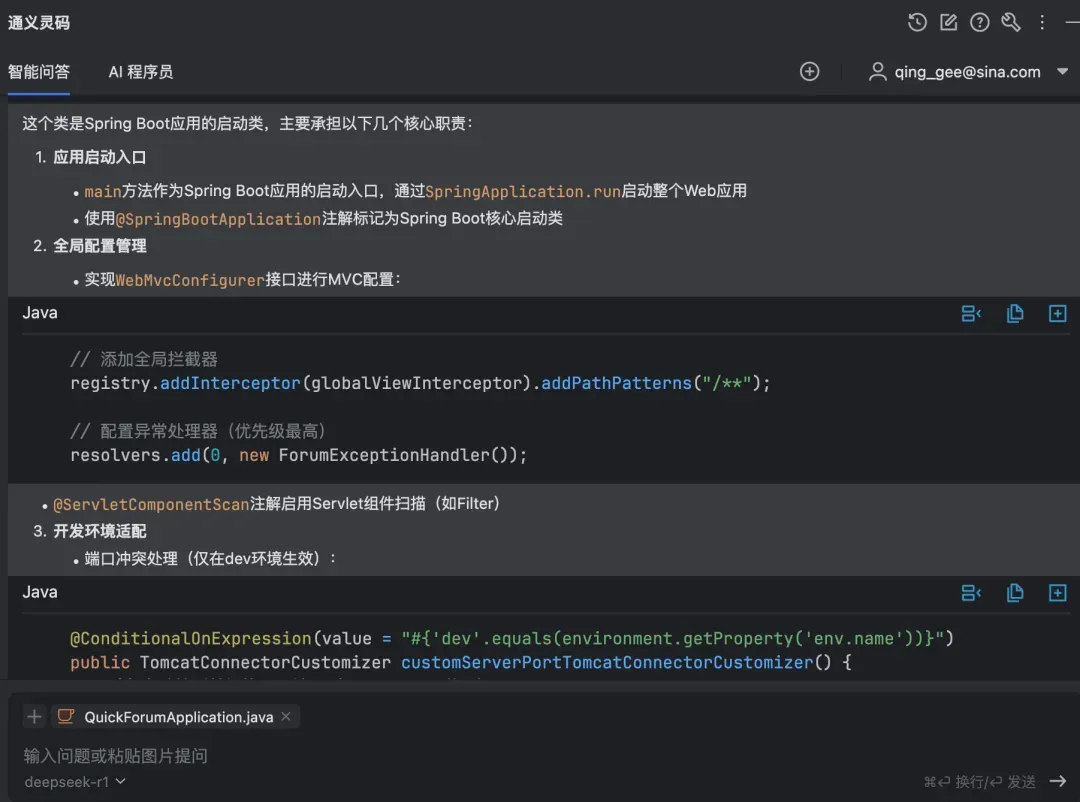Select the 智能问答 tab
This screenshot has height=802, width=1080.
click(x=39, y=72)
